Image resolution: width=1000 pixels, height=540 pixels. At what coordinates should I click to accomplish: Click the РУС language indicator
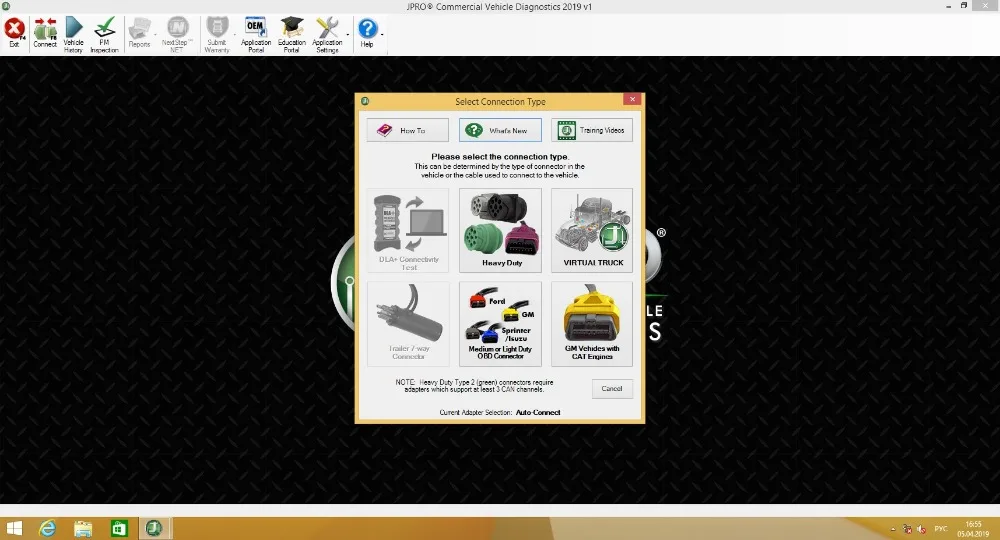(x=941, y=529)
